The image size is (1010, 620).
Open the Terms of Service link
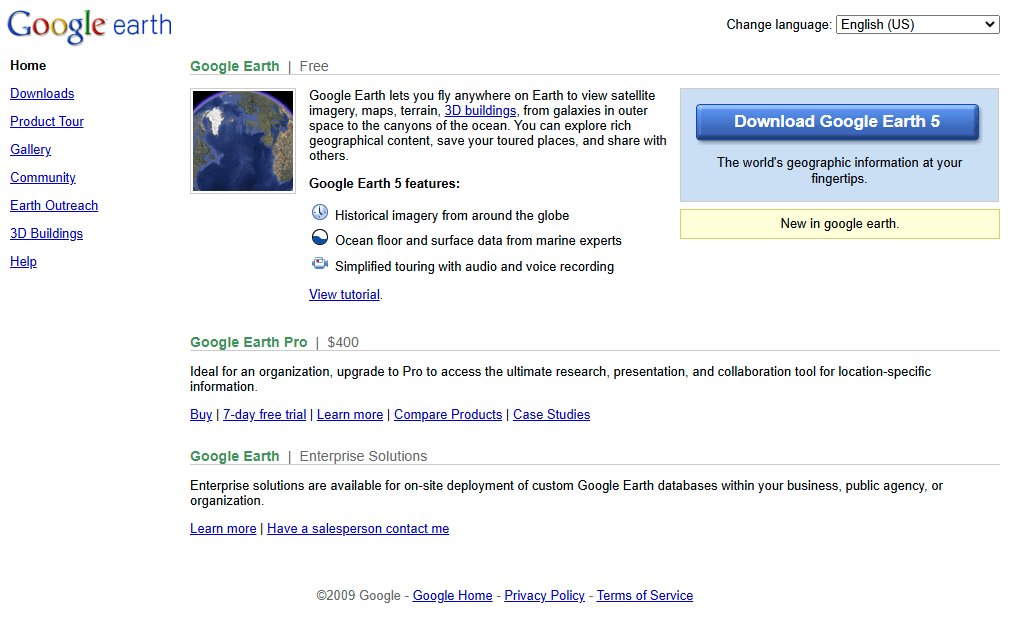click(645, 596)
